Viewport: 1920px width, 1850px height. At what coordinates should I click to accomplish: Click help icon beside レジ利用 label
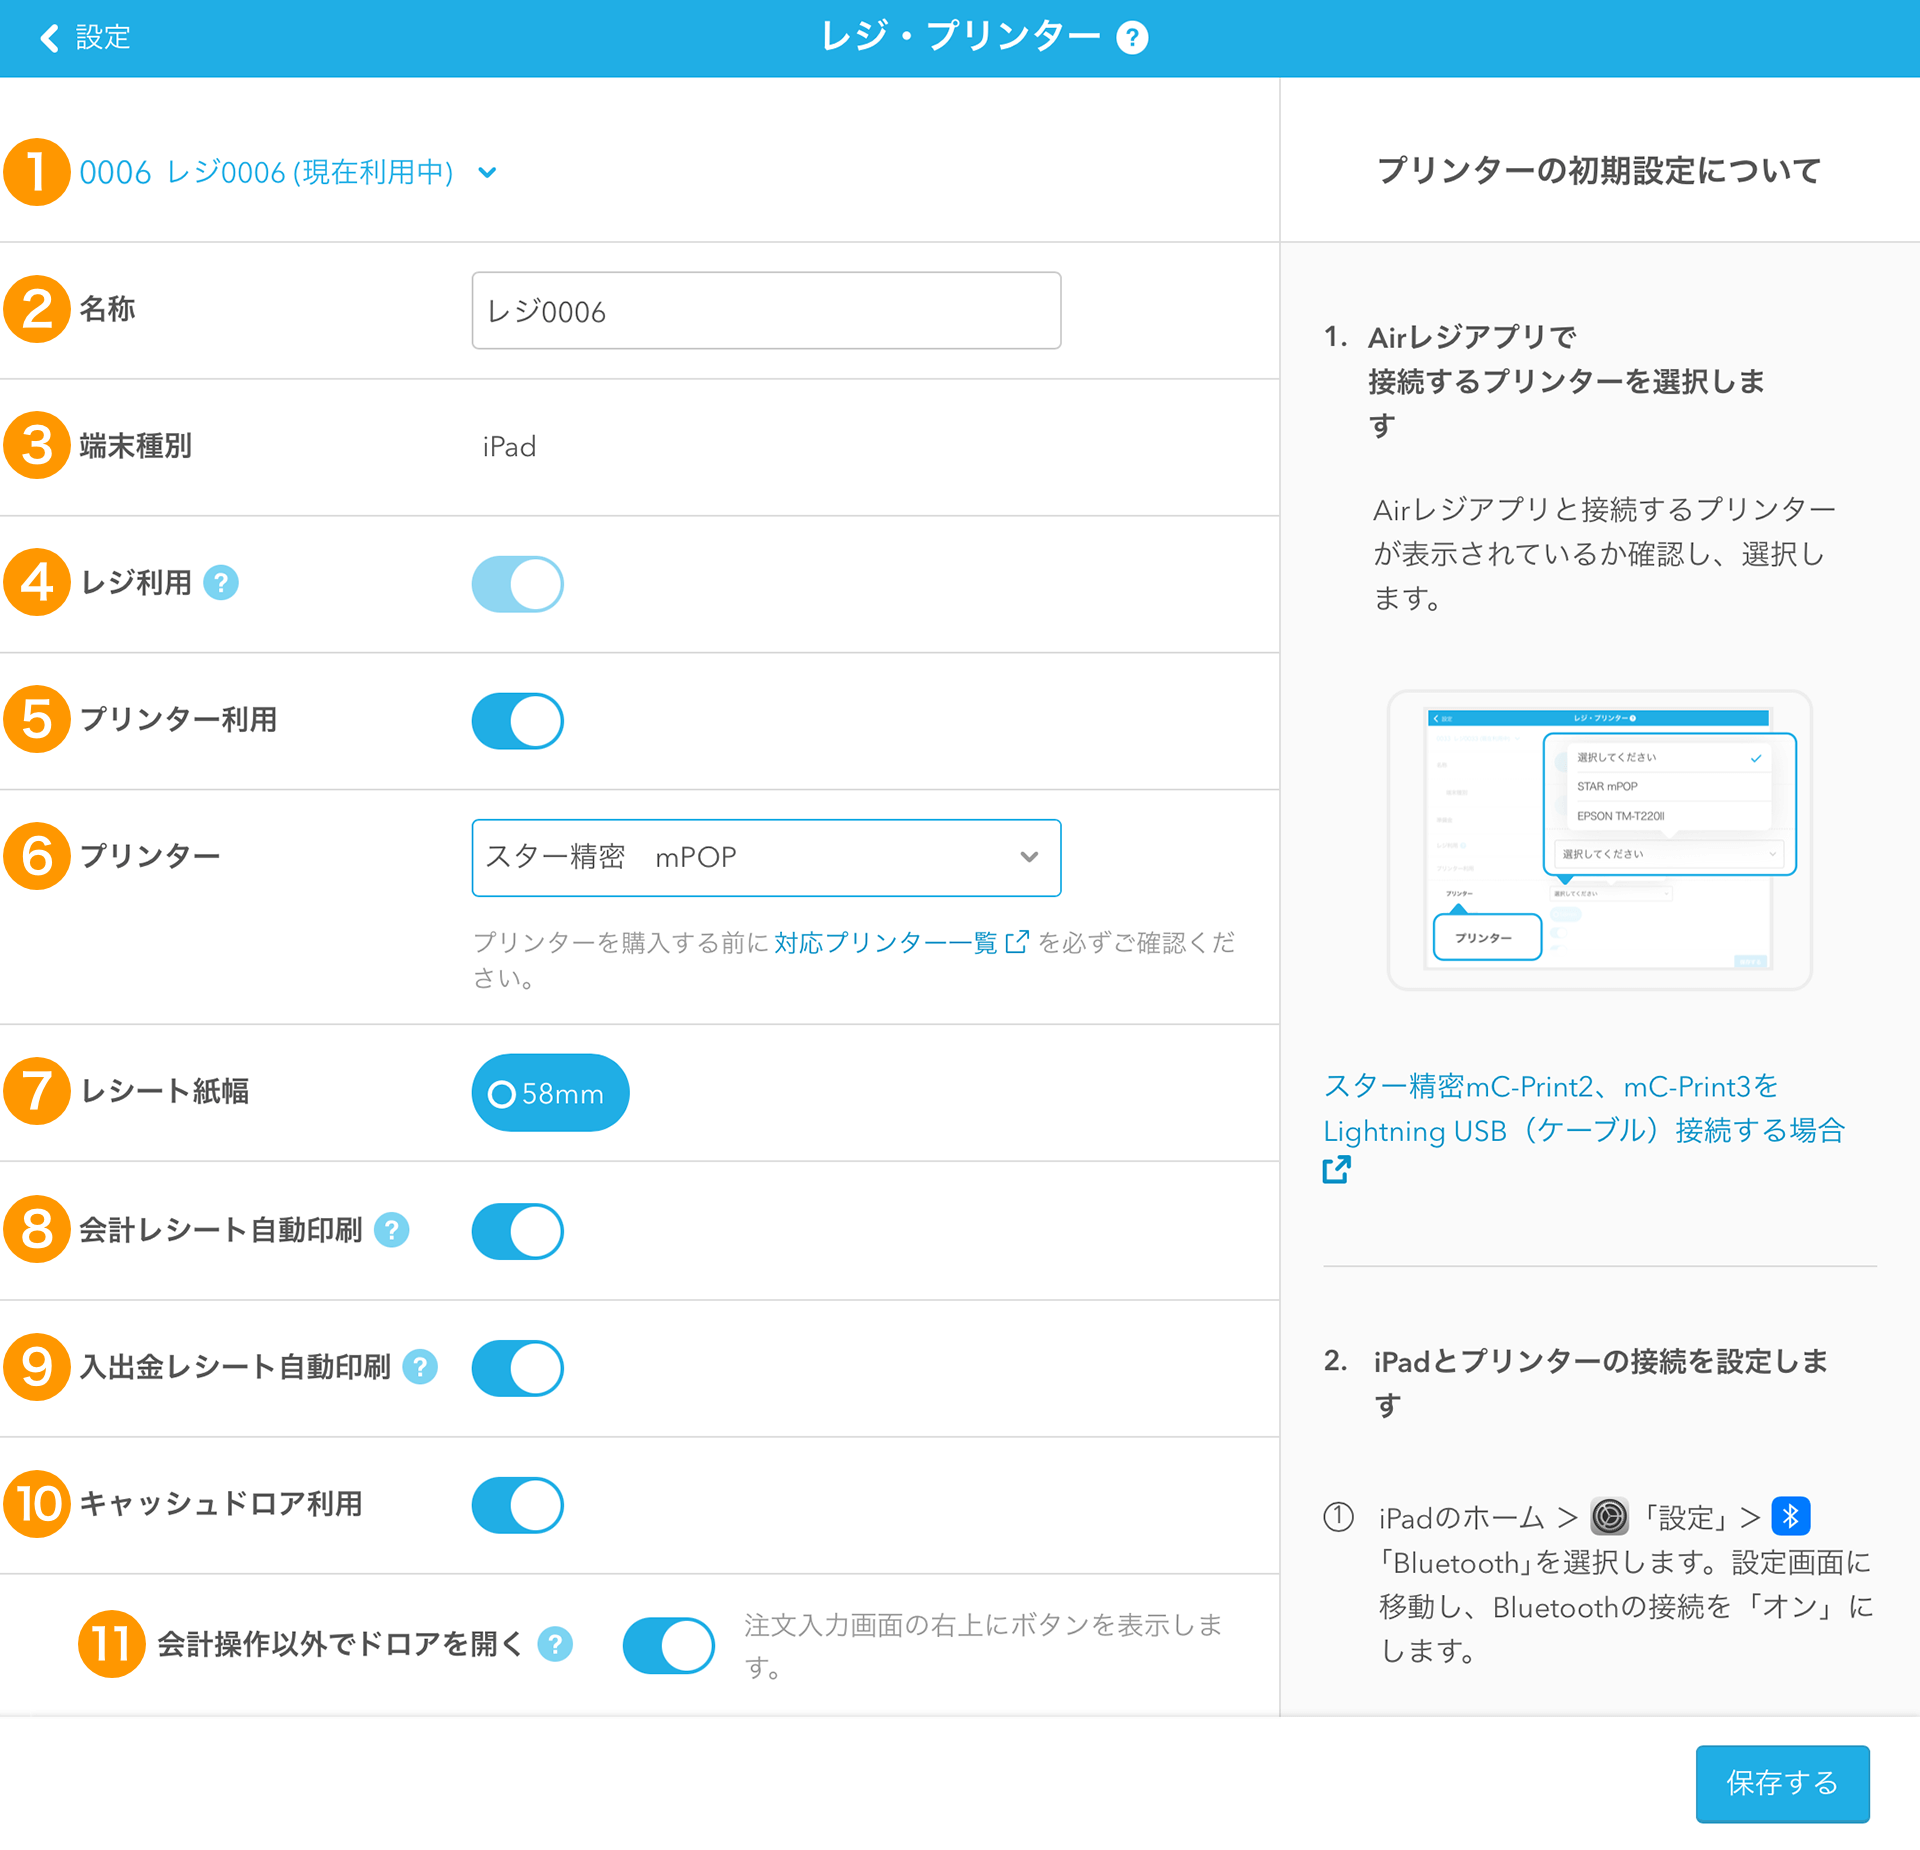pyautogui.click(x=221, y=582)
